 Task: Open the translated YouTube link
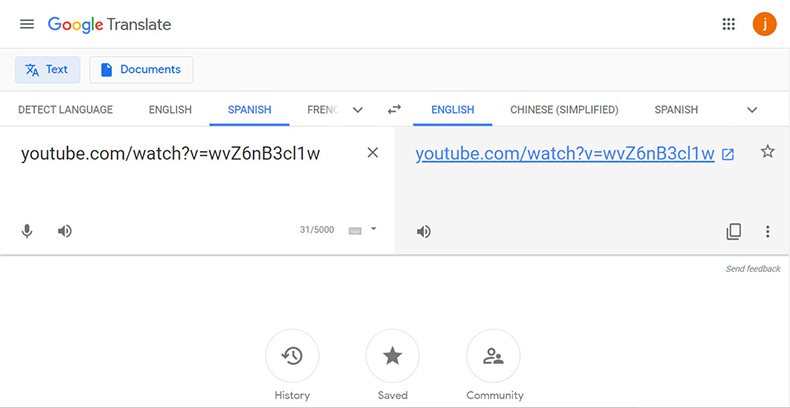(x=565, y=154)
